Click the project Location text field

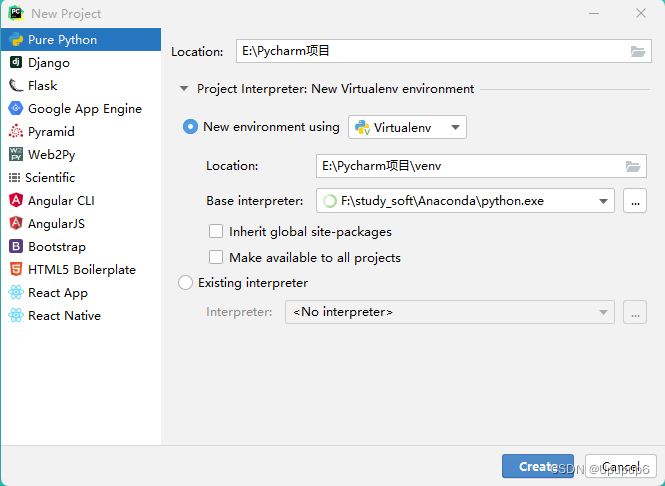(444, 51)
